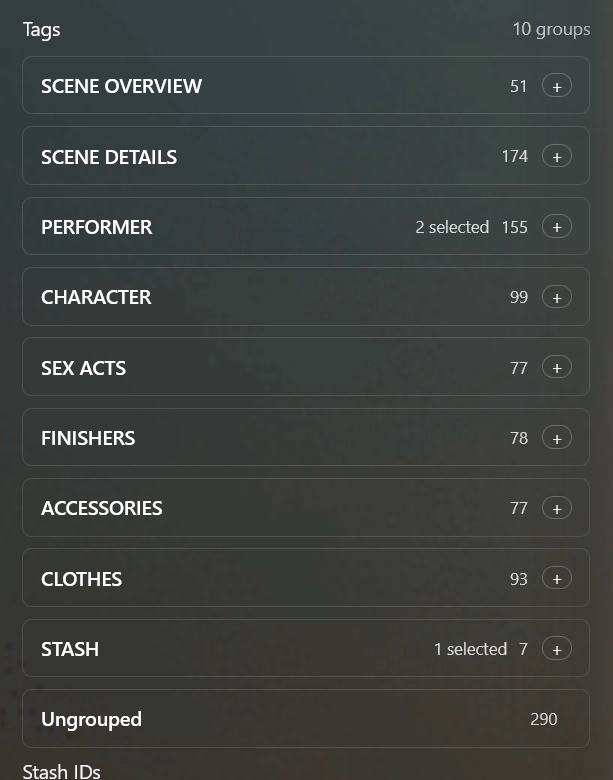Image resolution: width=613 pixels, height=780 pixels.
Task: Click the "1 selected" label on Stash
Action: (470, 649)
